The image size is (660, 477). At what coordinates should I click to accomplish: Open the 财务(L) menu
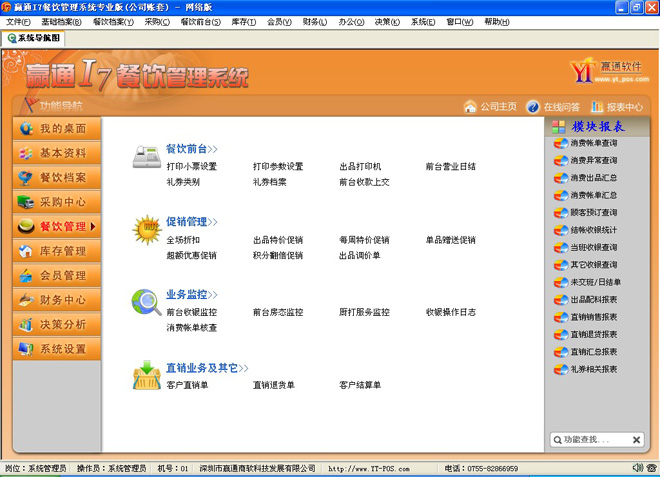[314, 21]
